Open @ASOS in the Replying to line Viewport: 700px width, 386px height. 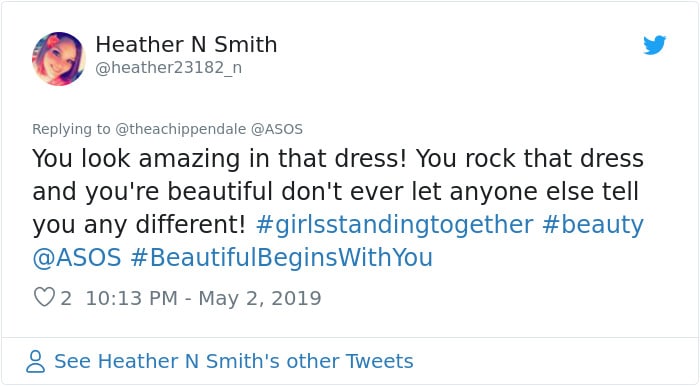pyautogui.click(x=277, y=129)
